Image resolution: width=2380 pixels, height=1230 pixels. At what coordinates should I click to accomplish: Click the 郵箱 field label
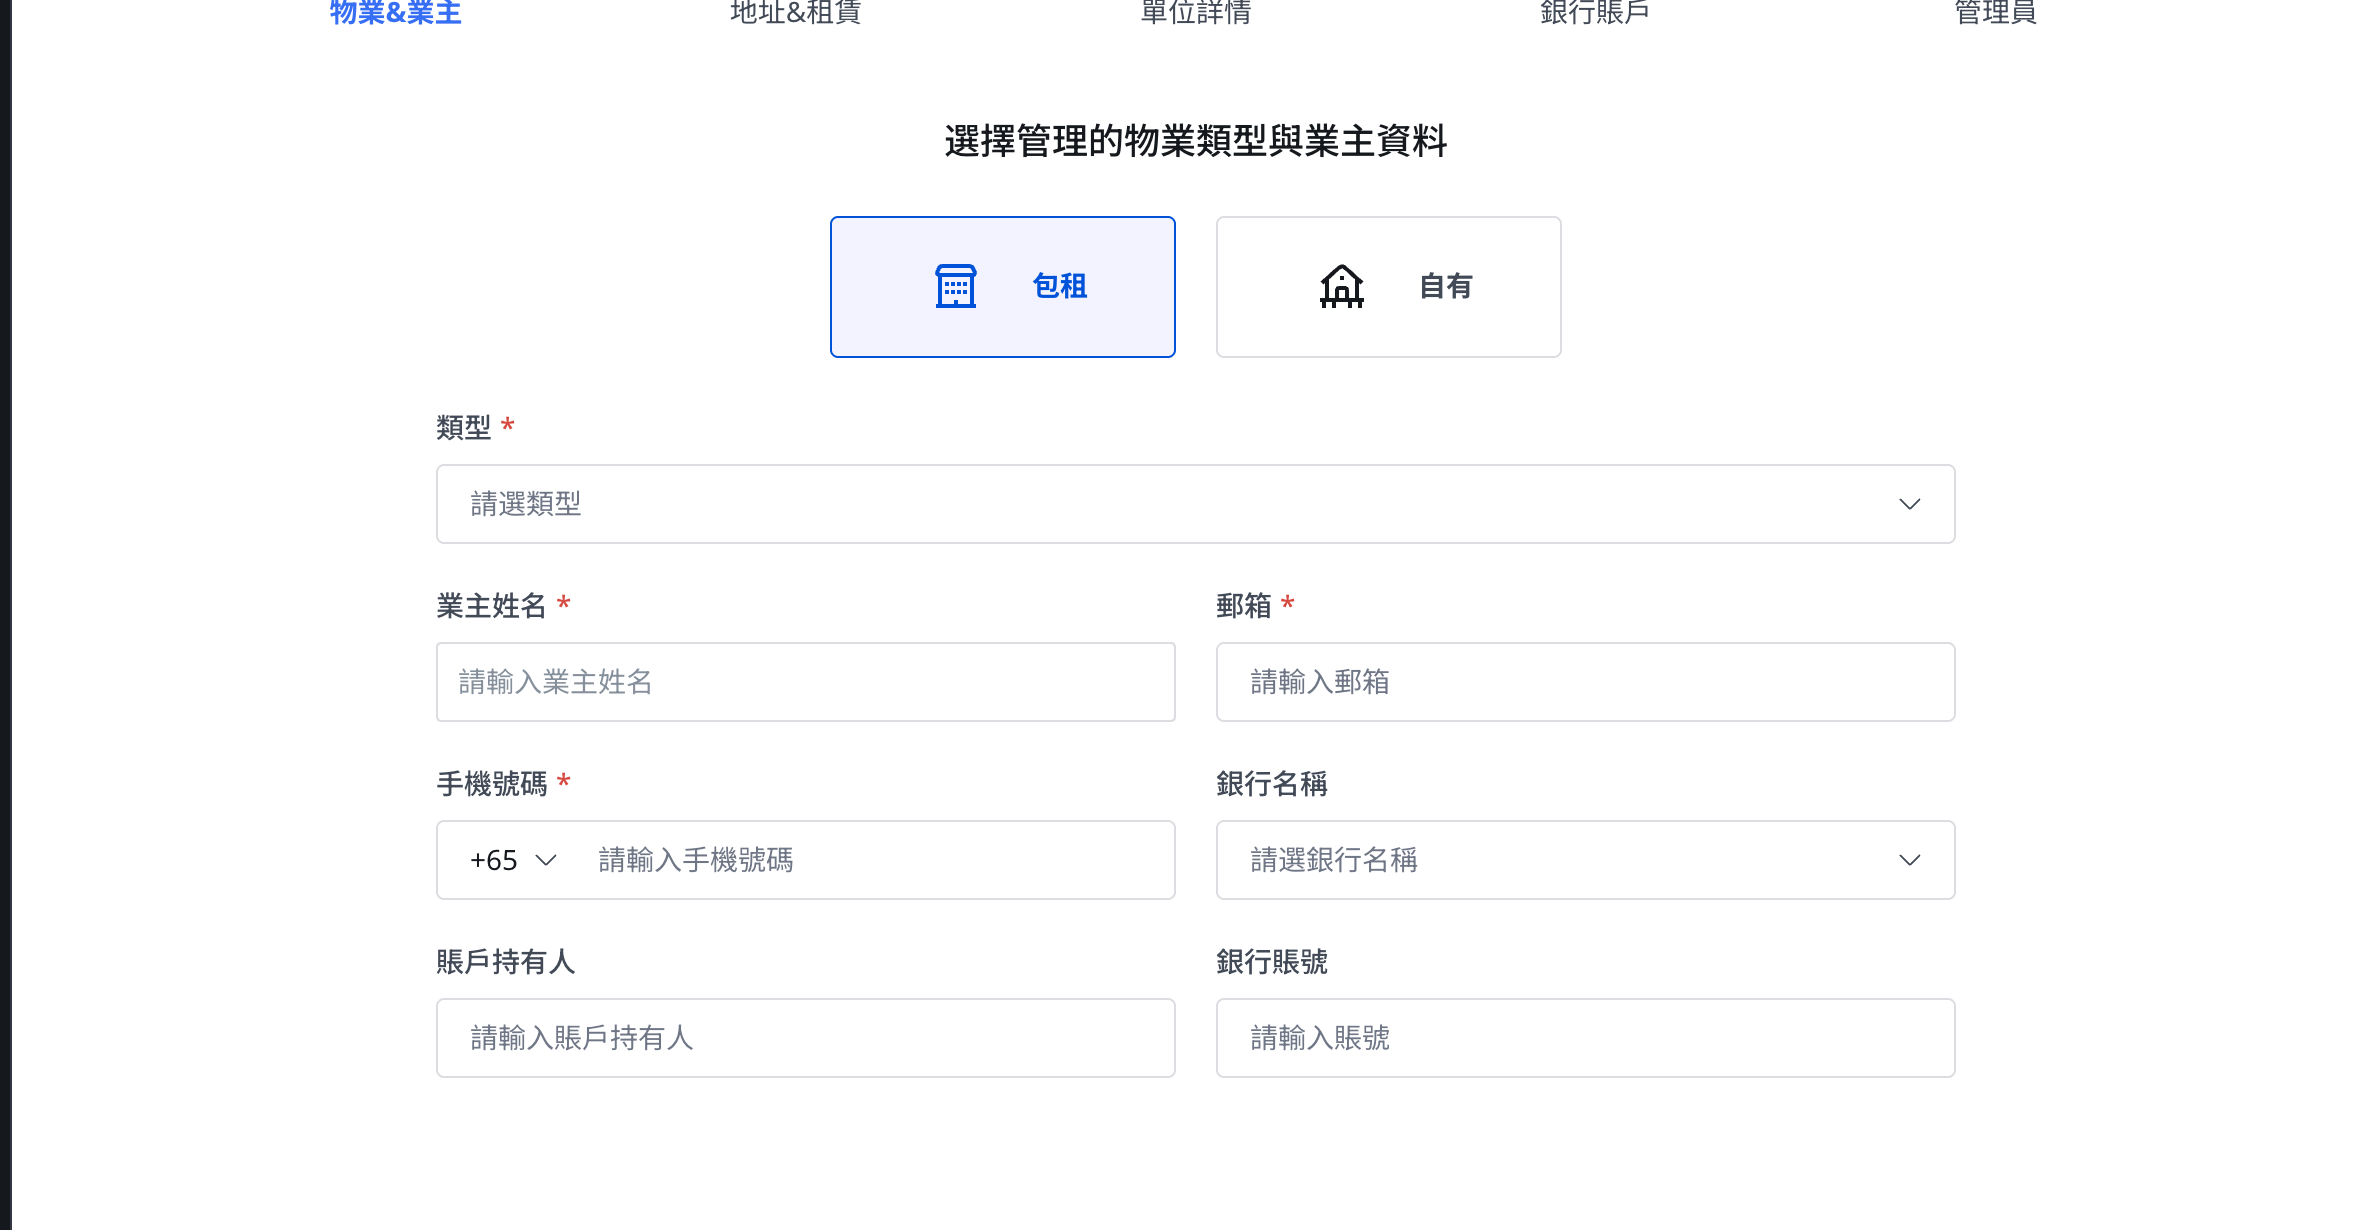pos(1244,606)
